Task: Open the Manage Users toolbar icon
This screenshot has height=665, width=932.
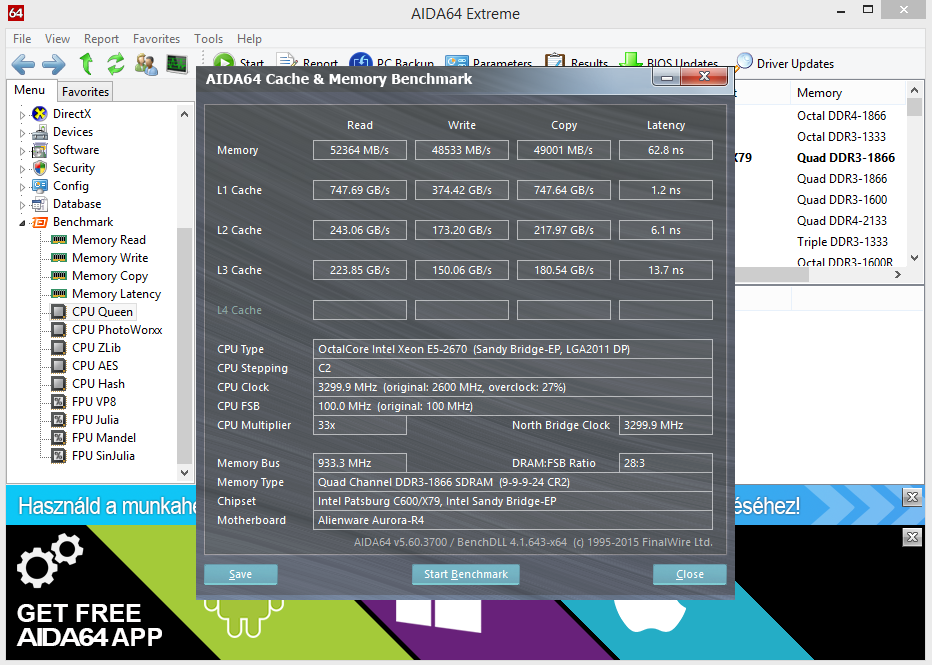Action: pos(146,65)
